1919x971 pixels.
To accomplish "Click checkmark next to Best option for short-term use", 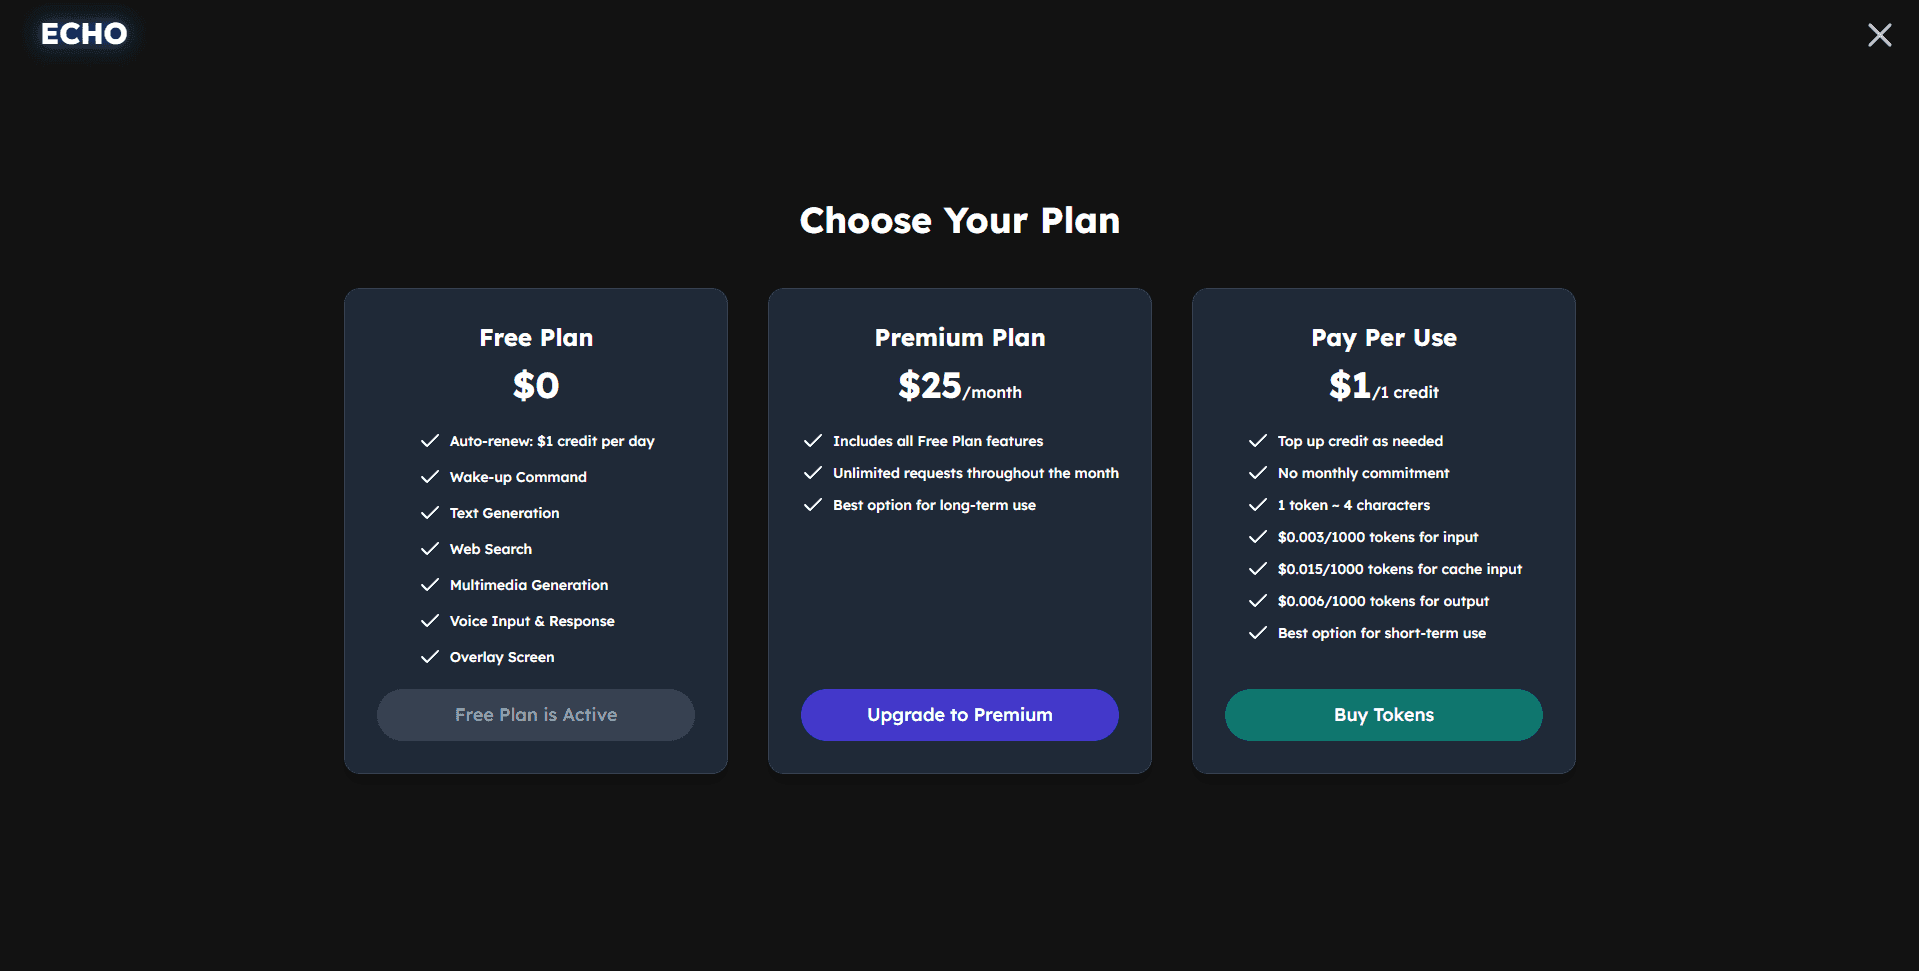I will (x=1258, y=633).
